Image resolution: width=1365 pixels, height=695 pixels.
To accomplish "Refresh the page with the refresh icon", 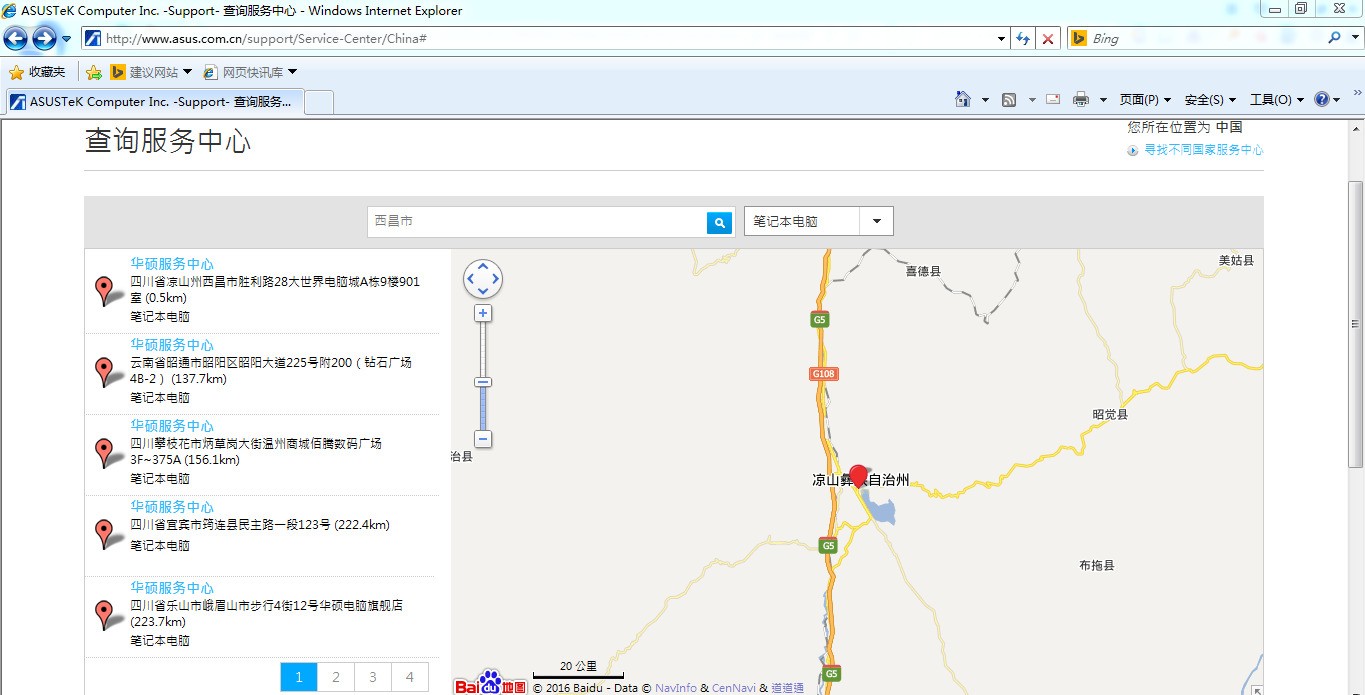I will 1023,38.
